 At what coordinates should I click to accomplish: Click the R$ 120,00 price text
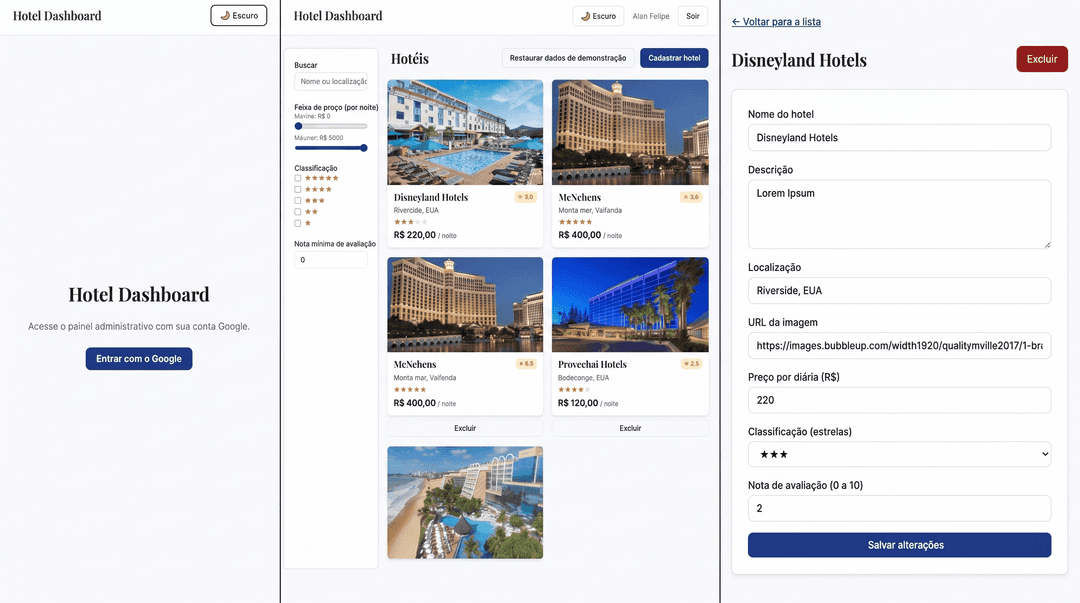pyautogui.click(x=578, y=403)
